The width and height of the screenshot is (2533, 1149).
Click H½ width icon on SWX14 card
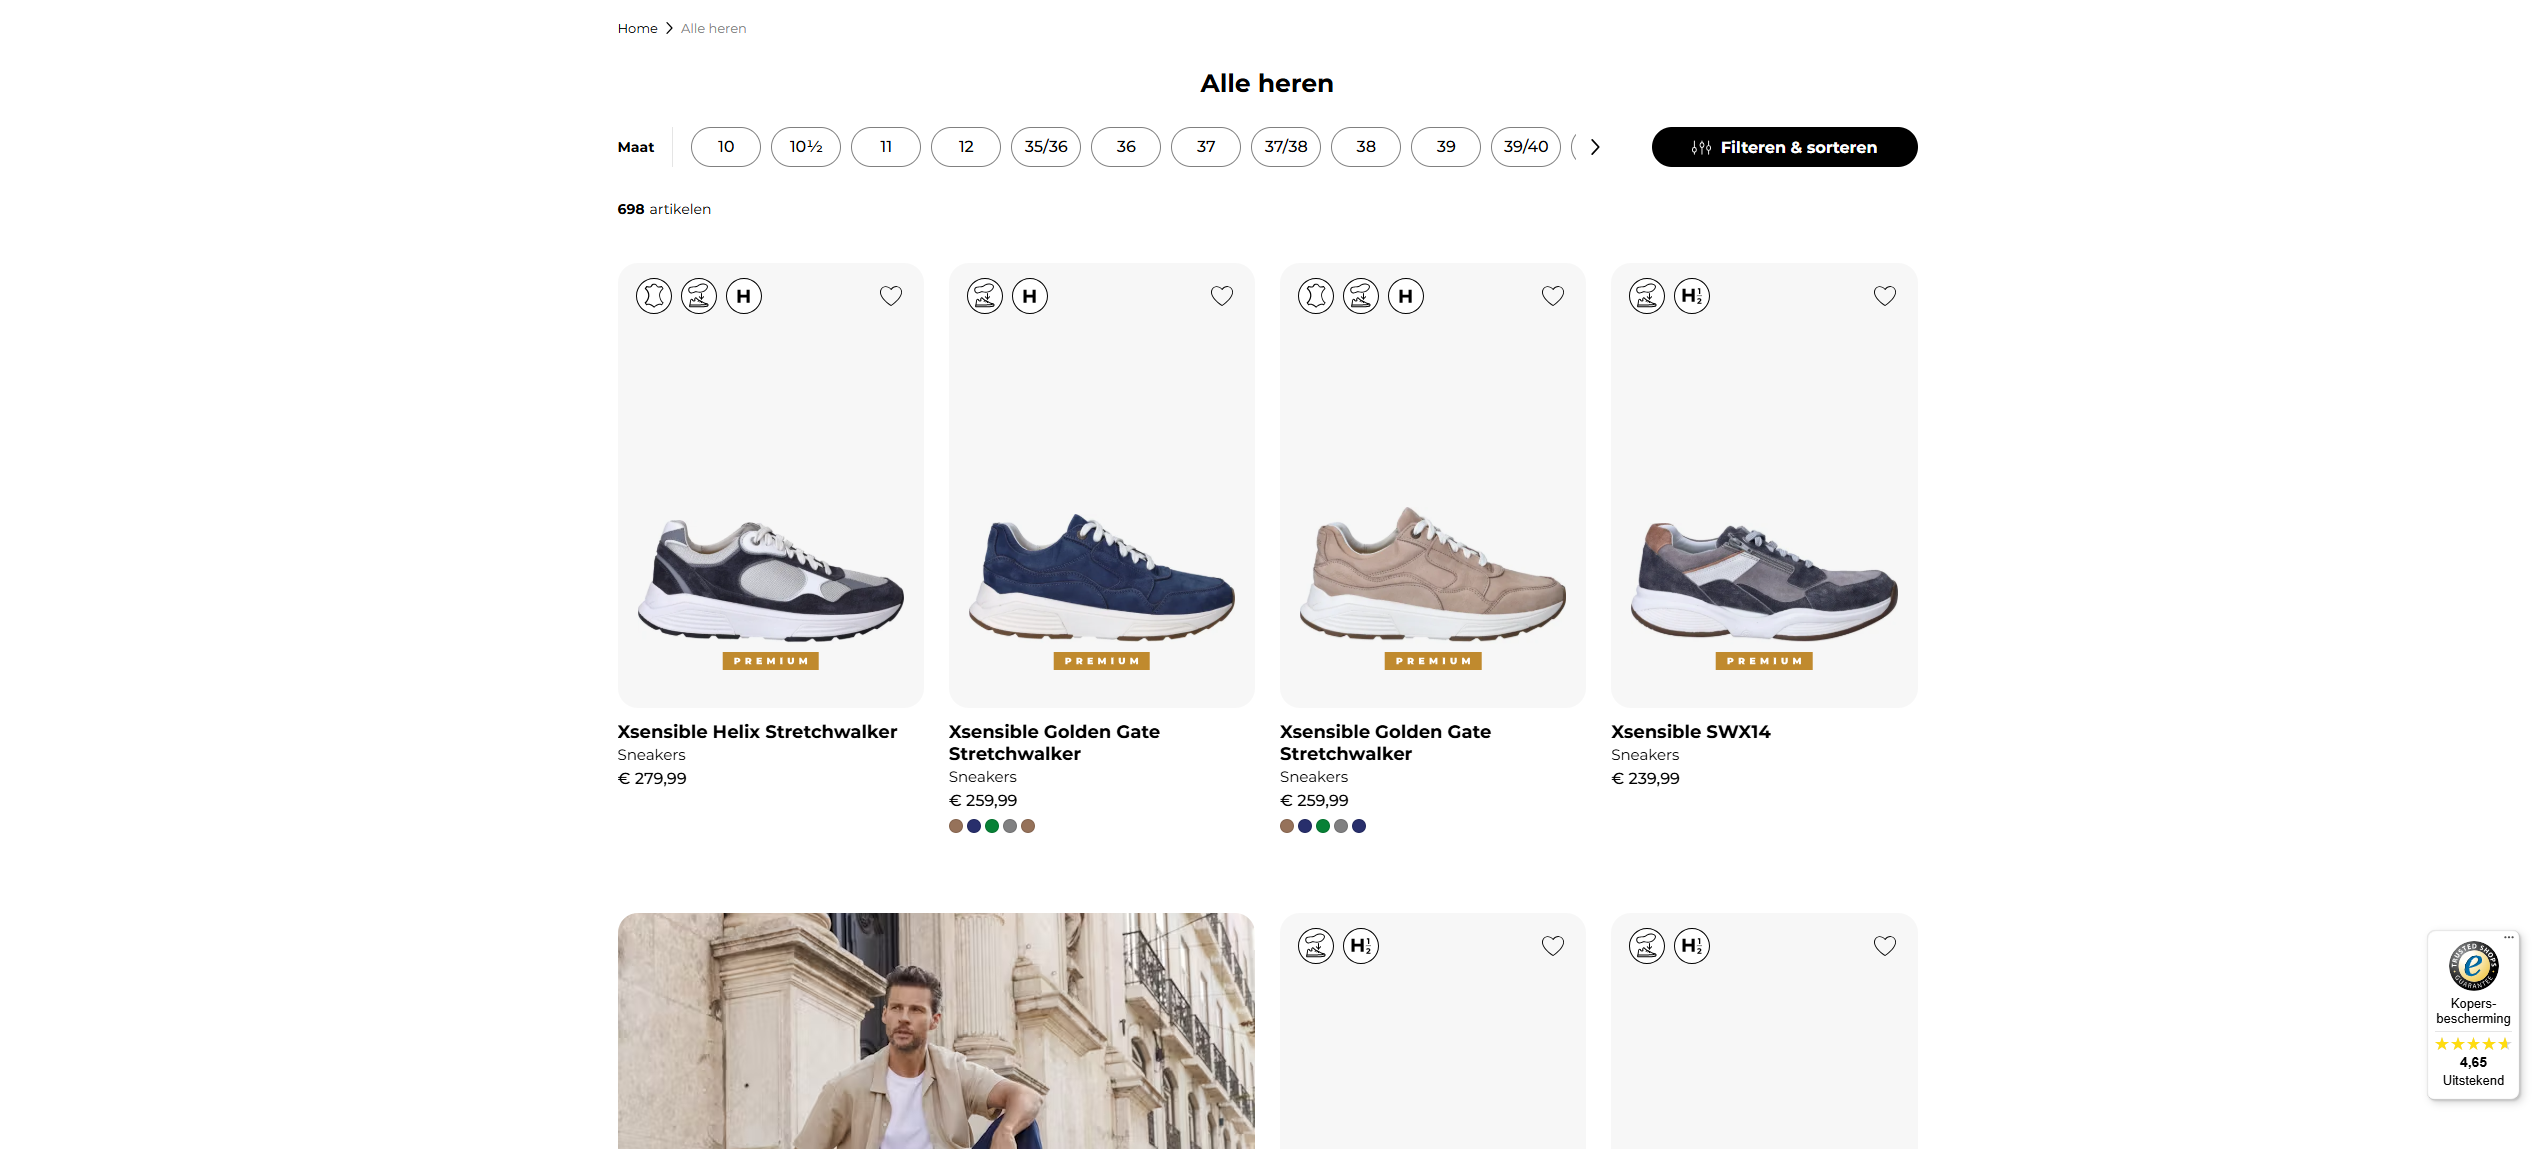pos(1692,296)
